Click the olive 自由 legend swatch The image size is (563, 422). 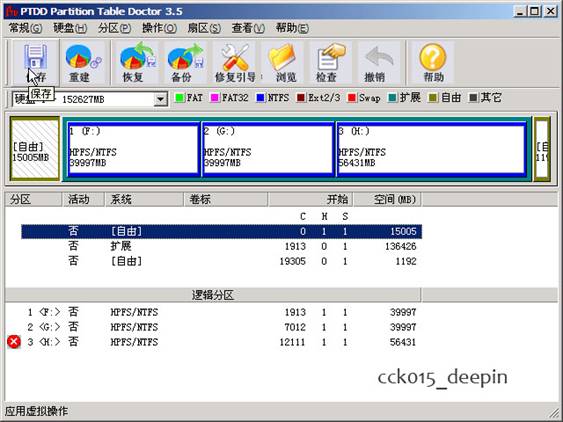(433, 98)
